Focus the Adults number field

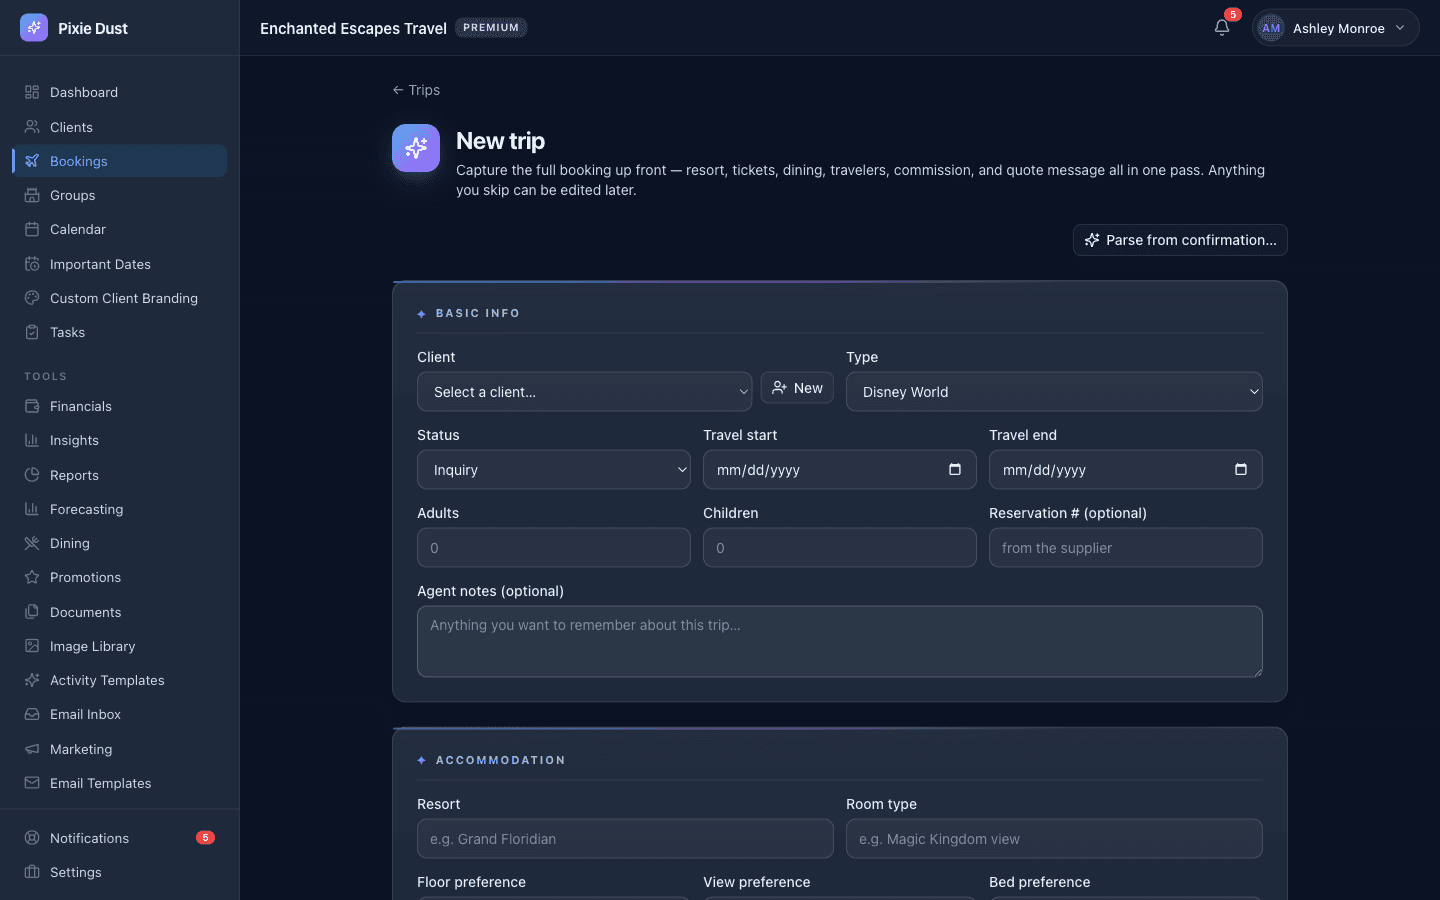click(554, 548)
